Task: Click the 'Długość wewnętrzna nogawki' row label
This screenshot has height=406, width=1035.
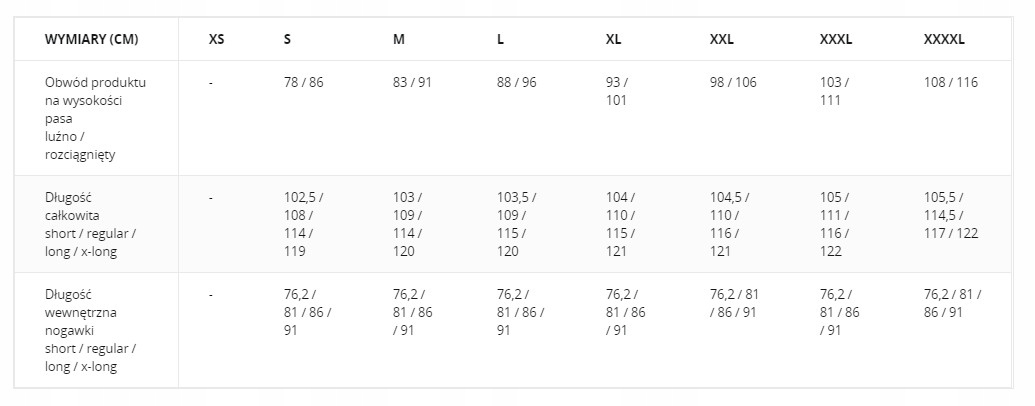Action: point(90,330)
